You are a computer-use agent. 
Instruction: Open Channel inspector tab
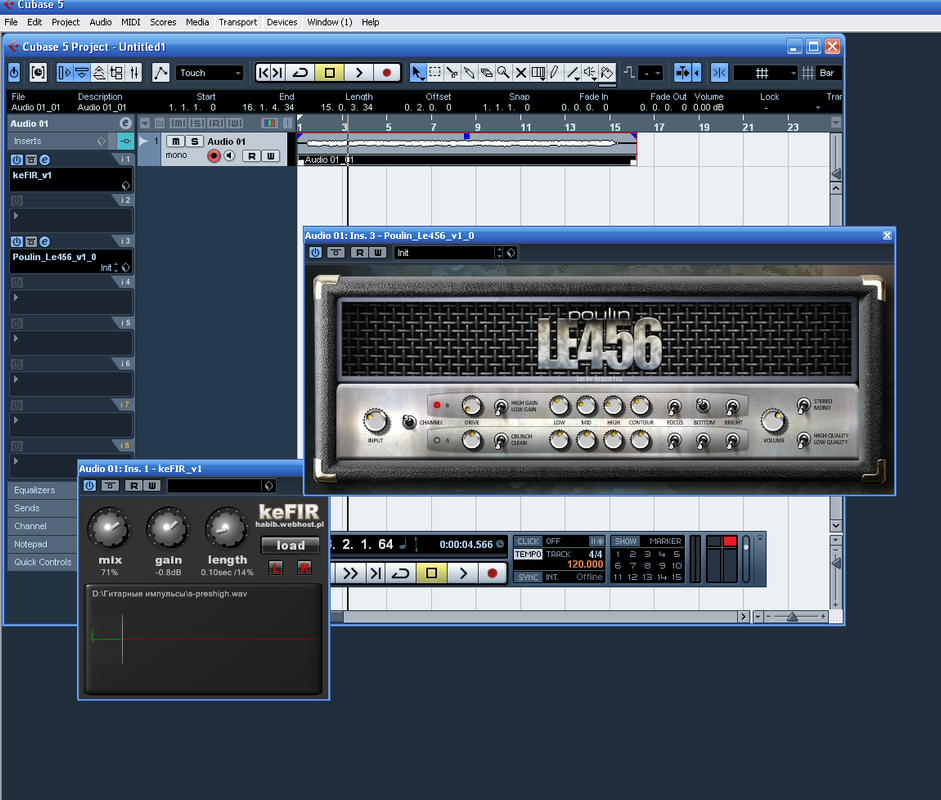[42, 526]
